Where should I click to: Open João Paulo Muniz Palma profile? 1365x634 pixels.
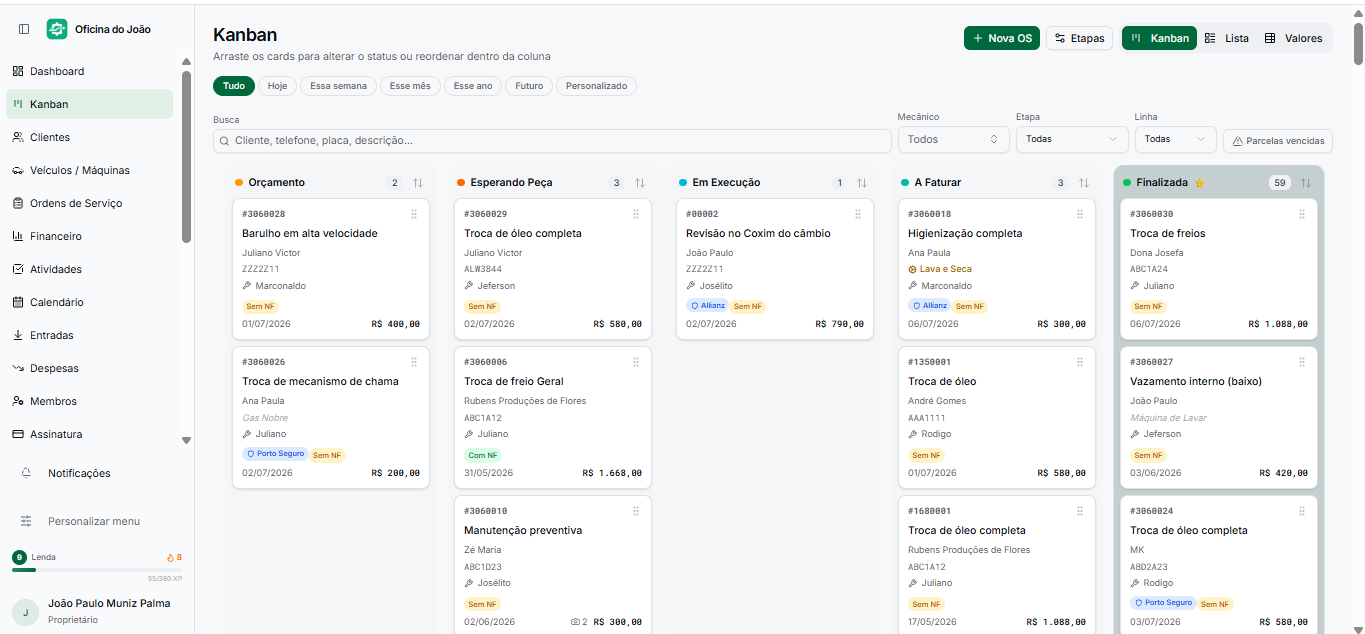click(x=97, y=611)
